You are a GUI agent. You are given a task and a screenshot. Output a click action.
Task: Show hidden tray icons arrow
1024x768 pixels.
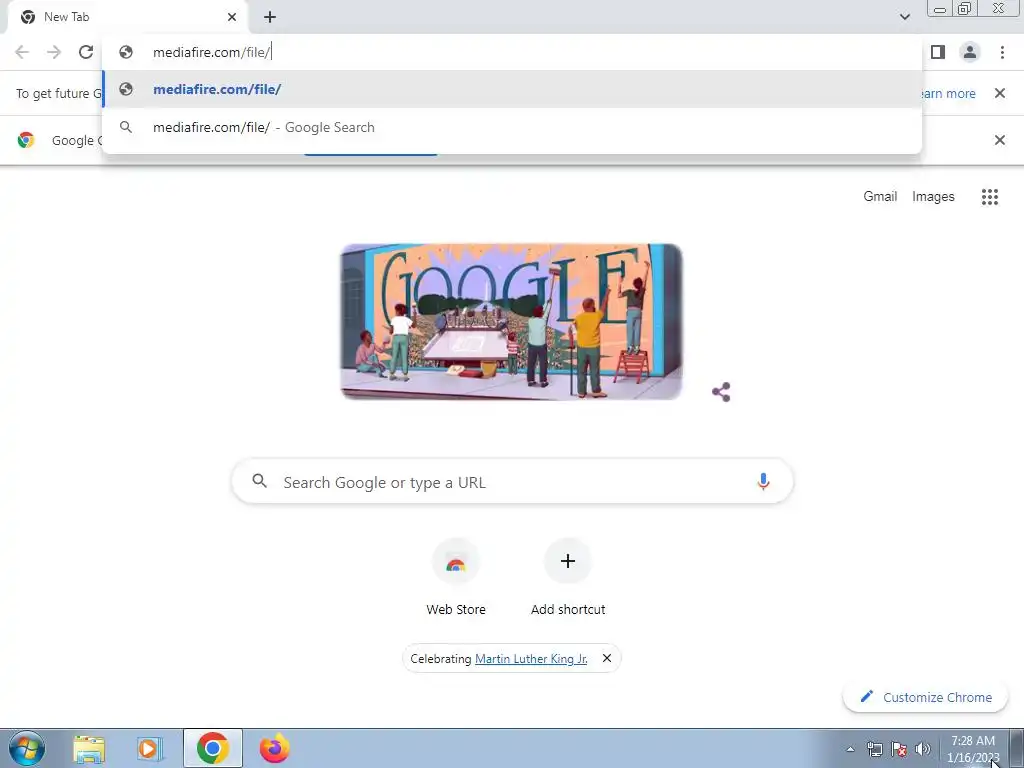[x=850, y=749]
